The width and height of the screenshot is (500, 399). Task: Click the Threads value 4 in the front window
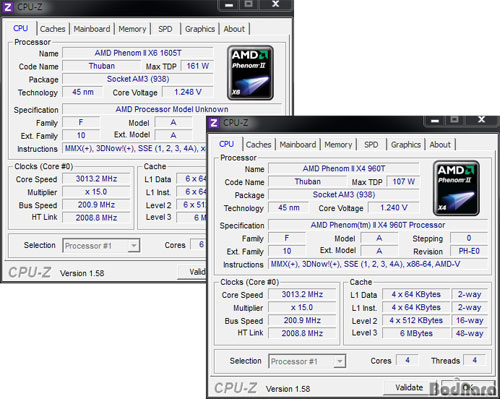474,360
